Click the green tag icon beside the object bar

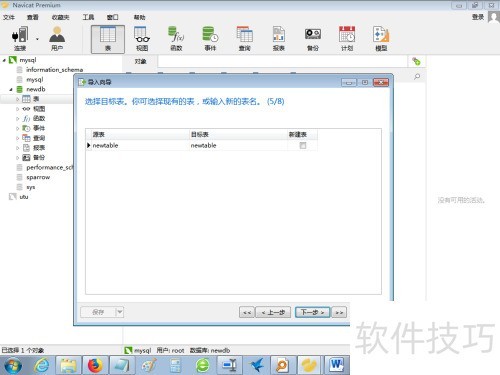[416, 61]
